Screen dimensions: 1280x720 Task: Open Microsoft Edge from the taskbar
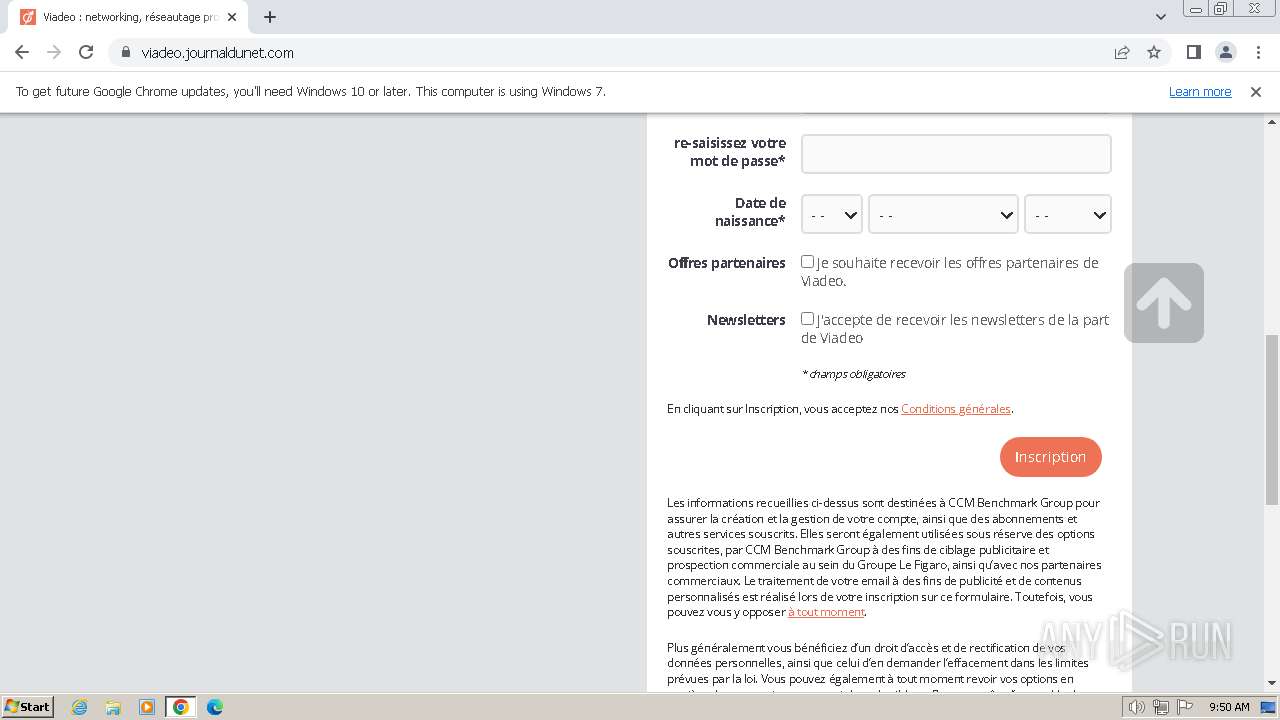[x=215, y=707]
